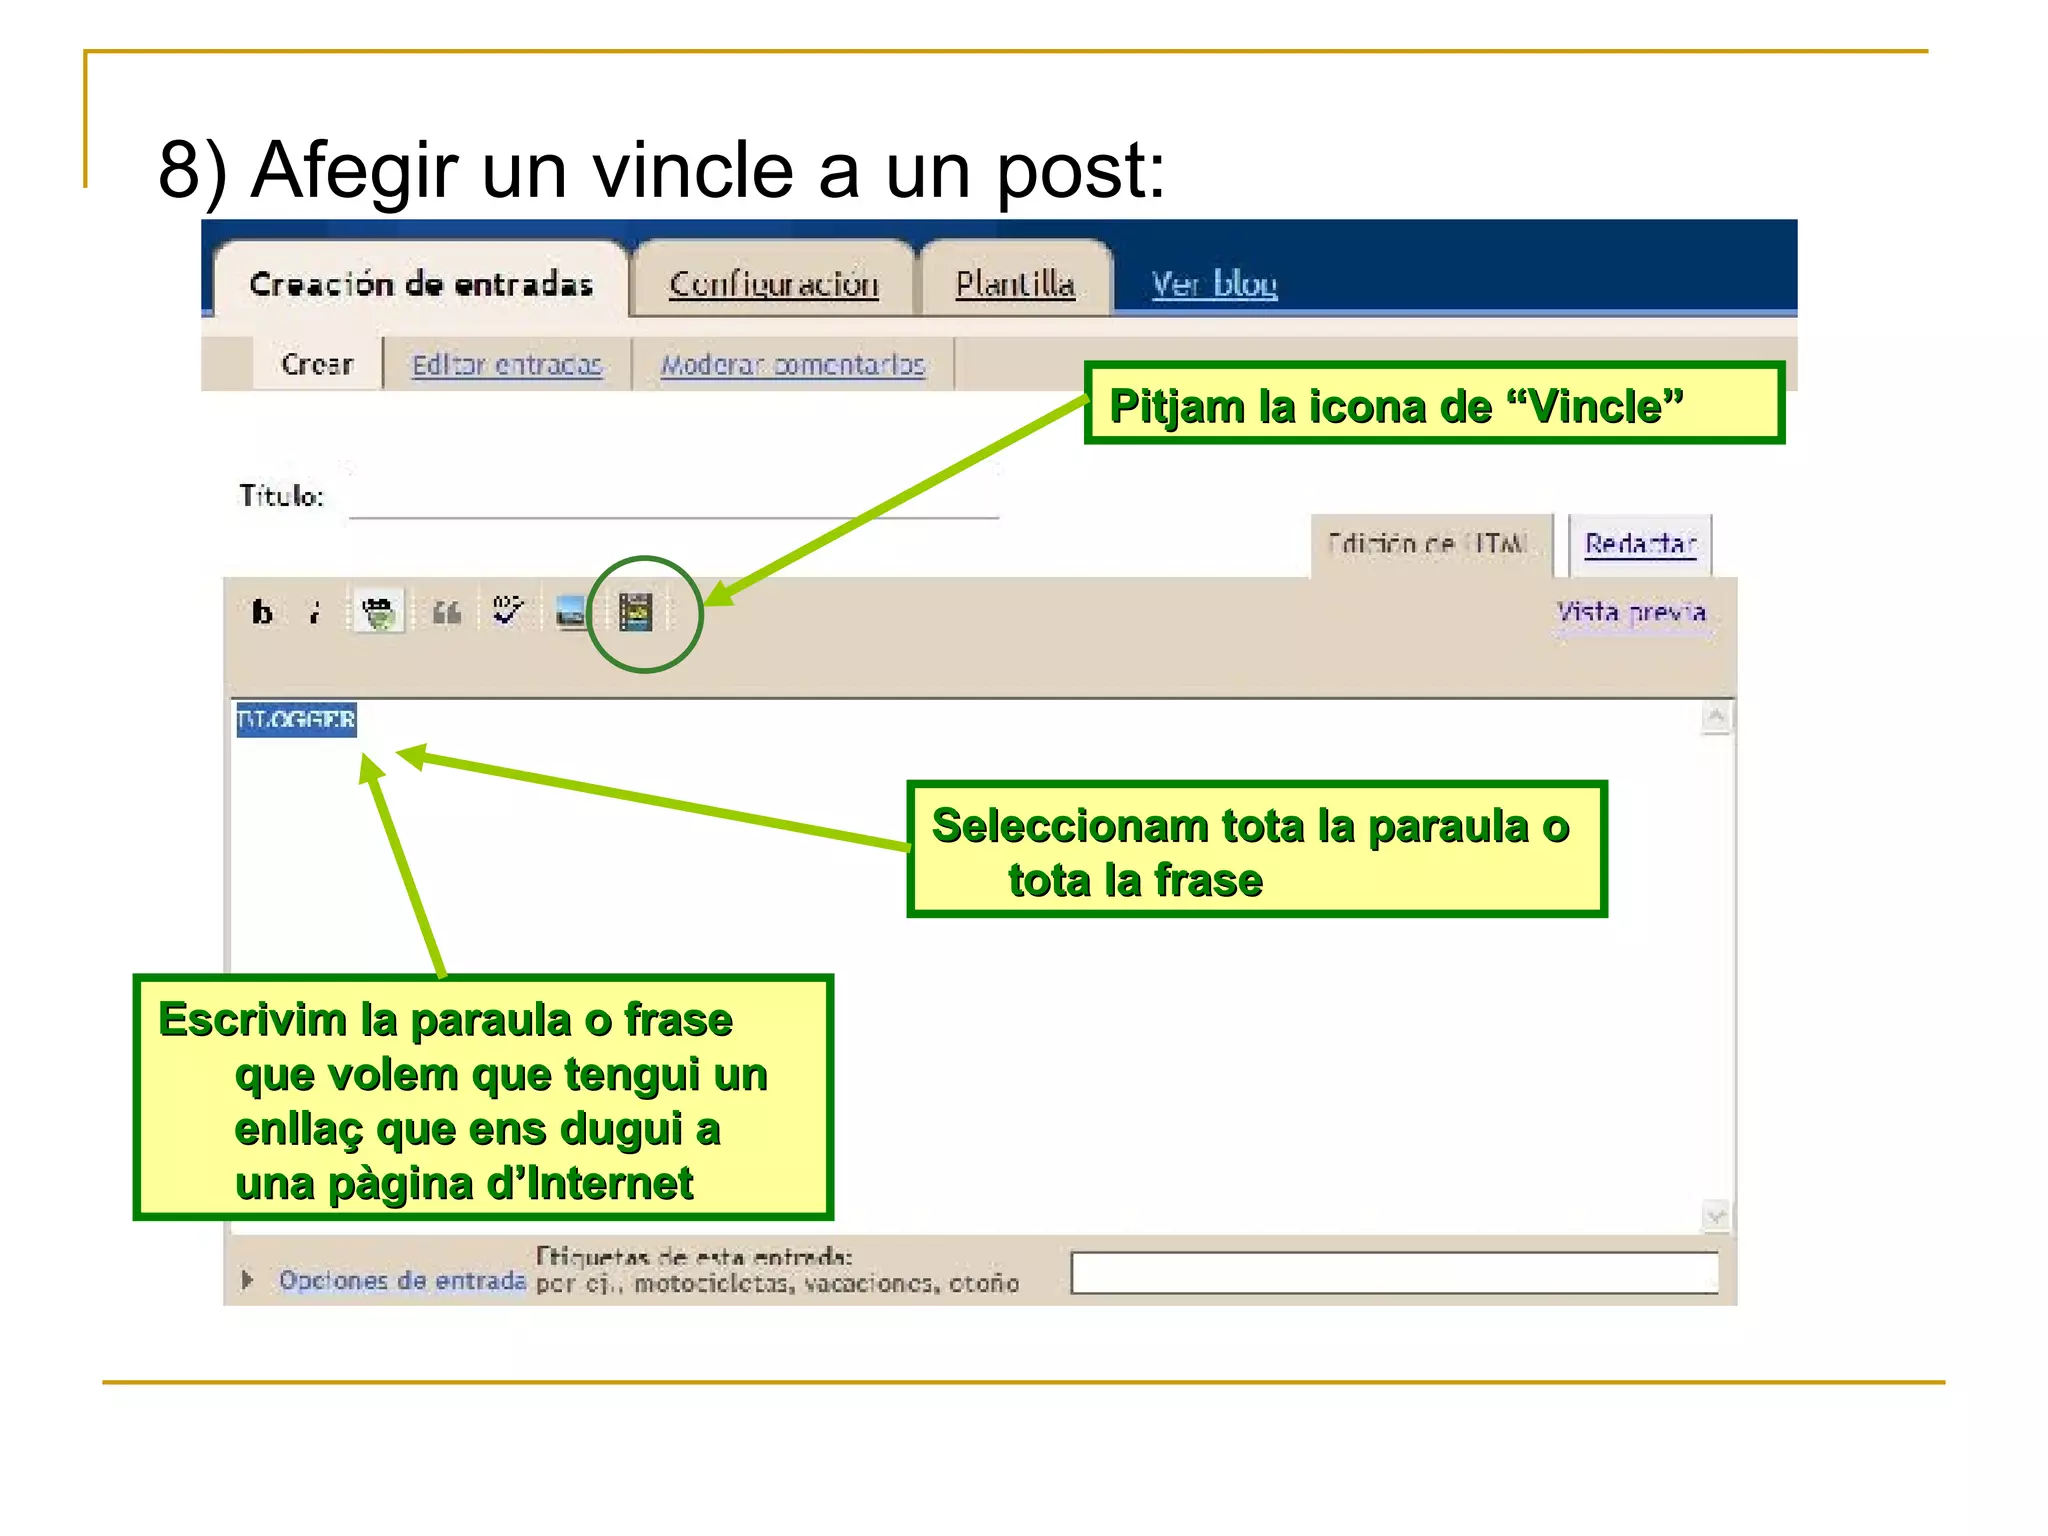
Task: Select the Crear sub-tab
Action: tap(317, 364)
